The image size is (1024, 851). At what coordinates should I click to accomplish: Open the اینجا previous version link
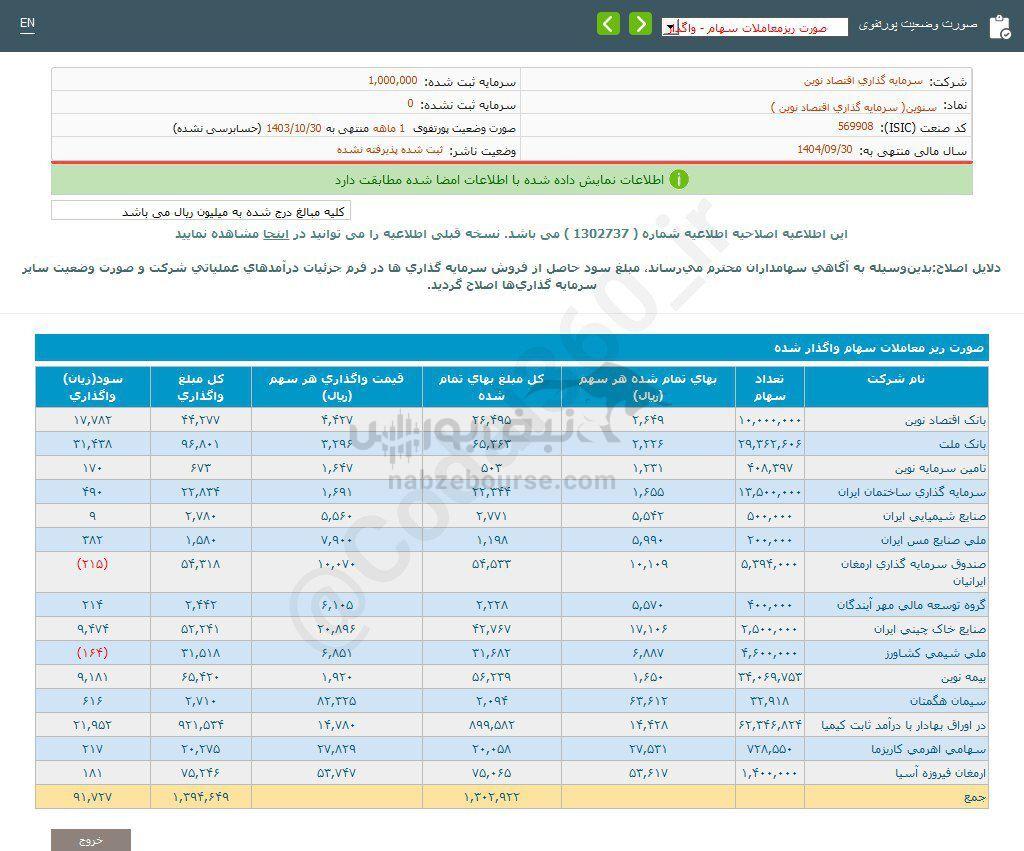[x=276, y=234]
